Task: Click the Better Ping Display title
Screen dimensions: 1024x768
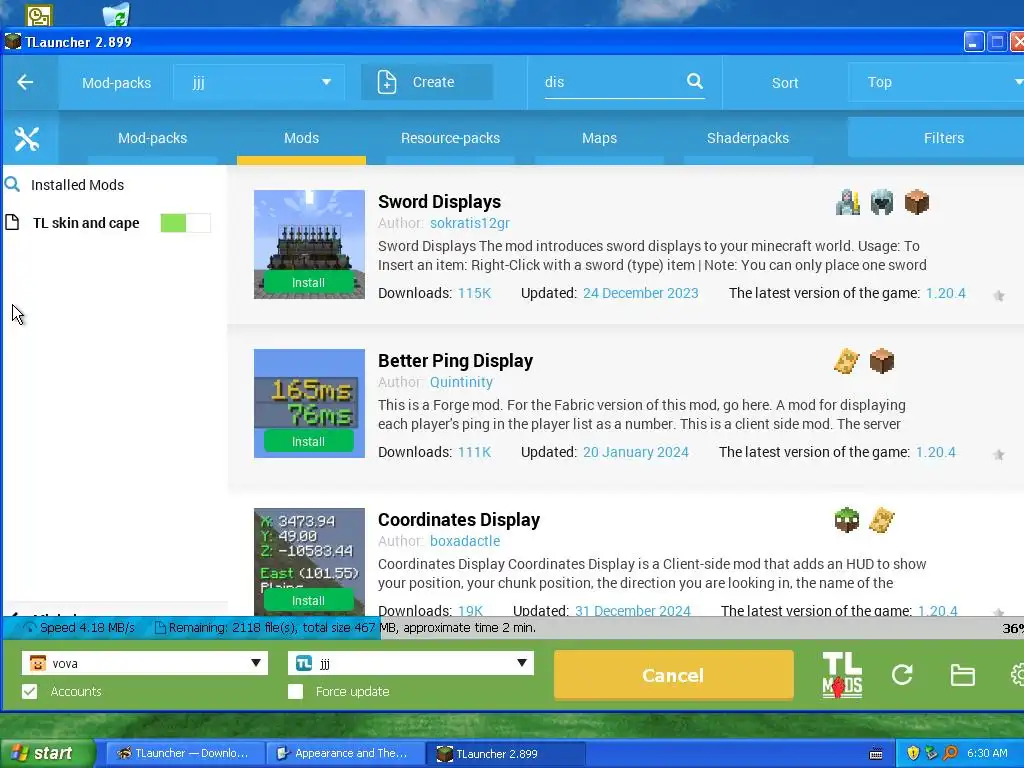Action: (455, 360)
